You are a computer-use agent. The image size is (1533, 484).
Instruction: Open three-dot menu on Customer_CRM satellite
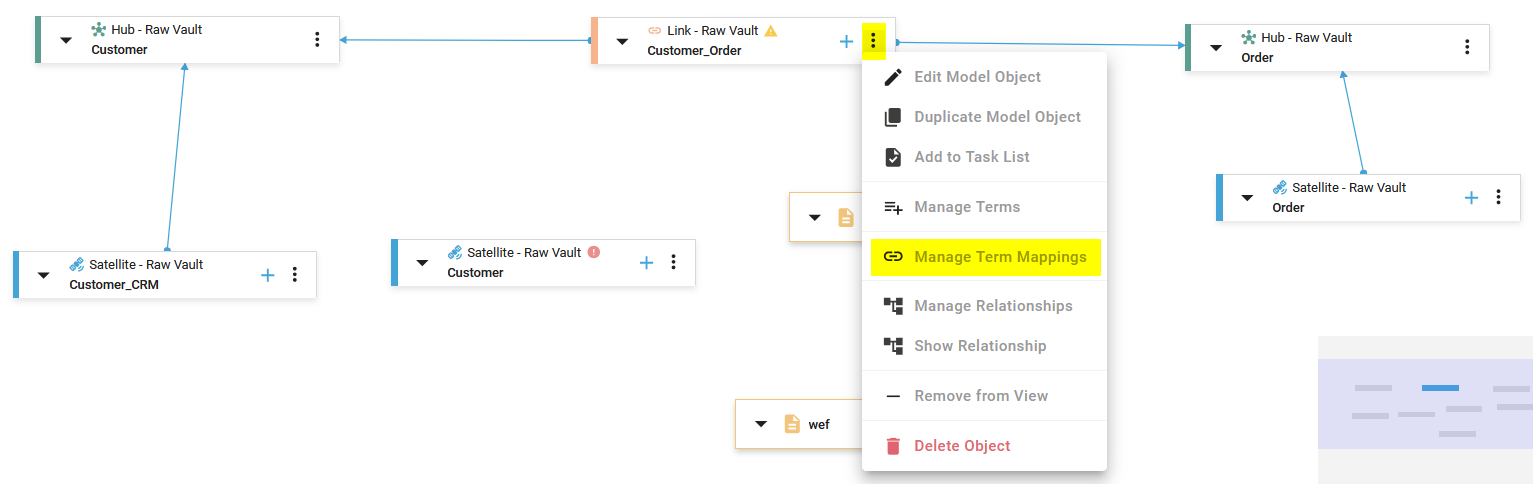pyautogui.click(x=294, y=275)
